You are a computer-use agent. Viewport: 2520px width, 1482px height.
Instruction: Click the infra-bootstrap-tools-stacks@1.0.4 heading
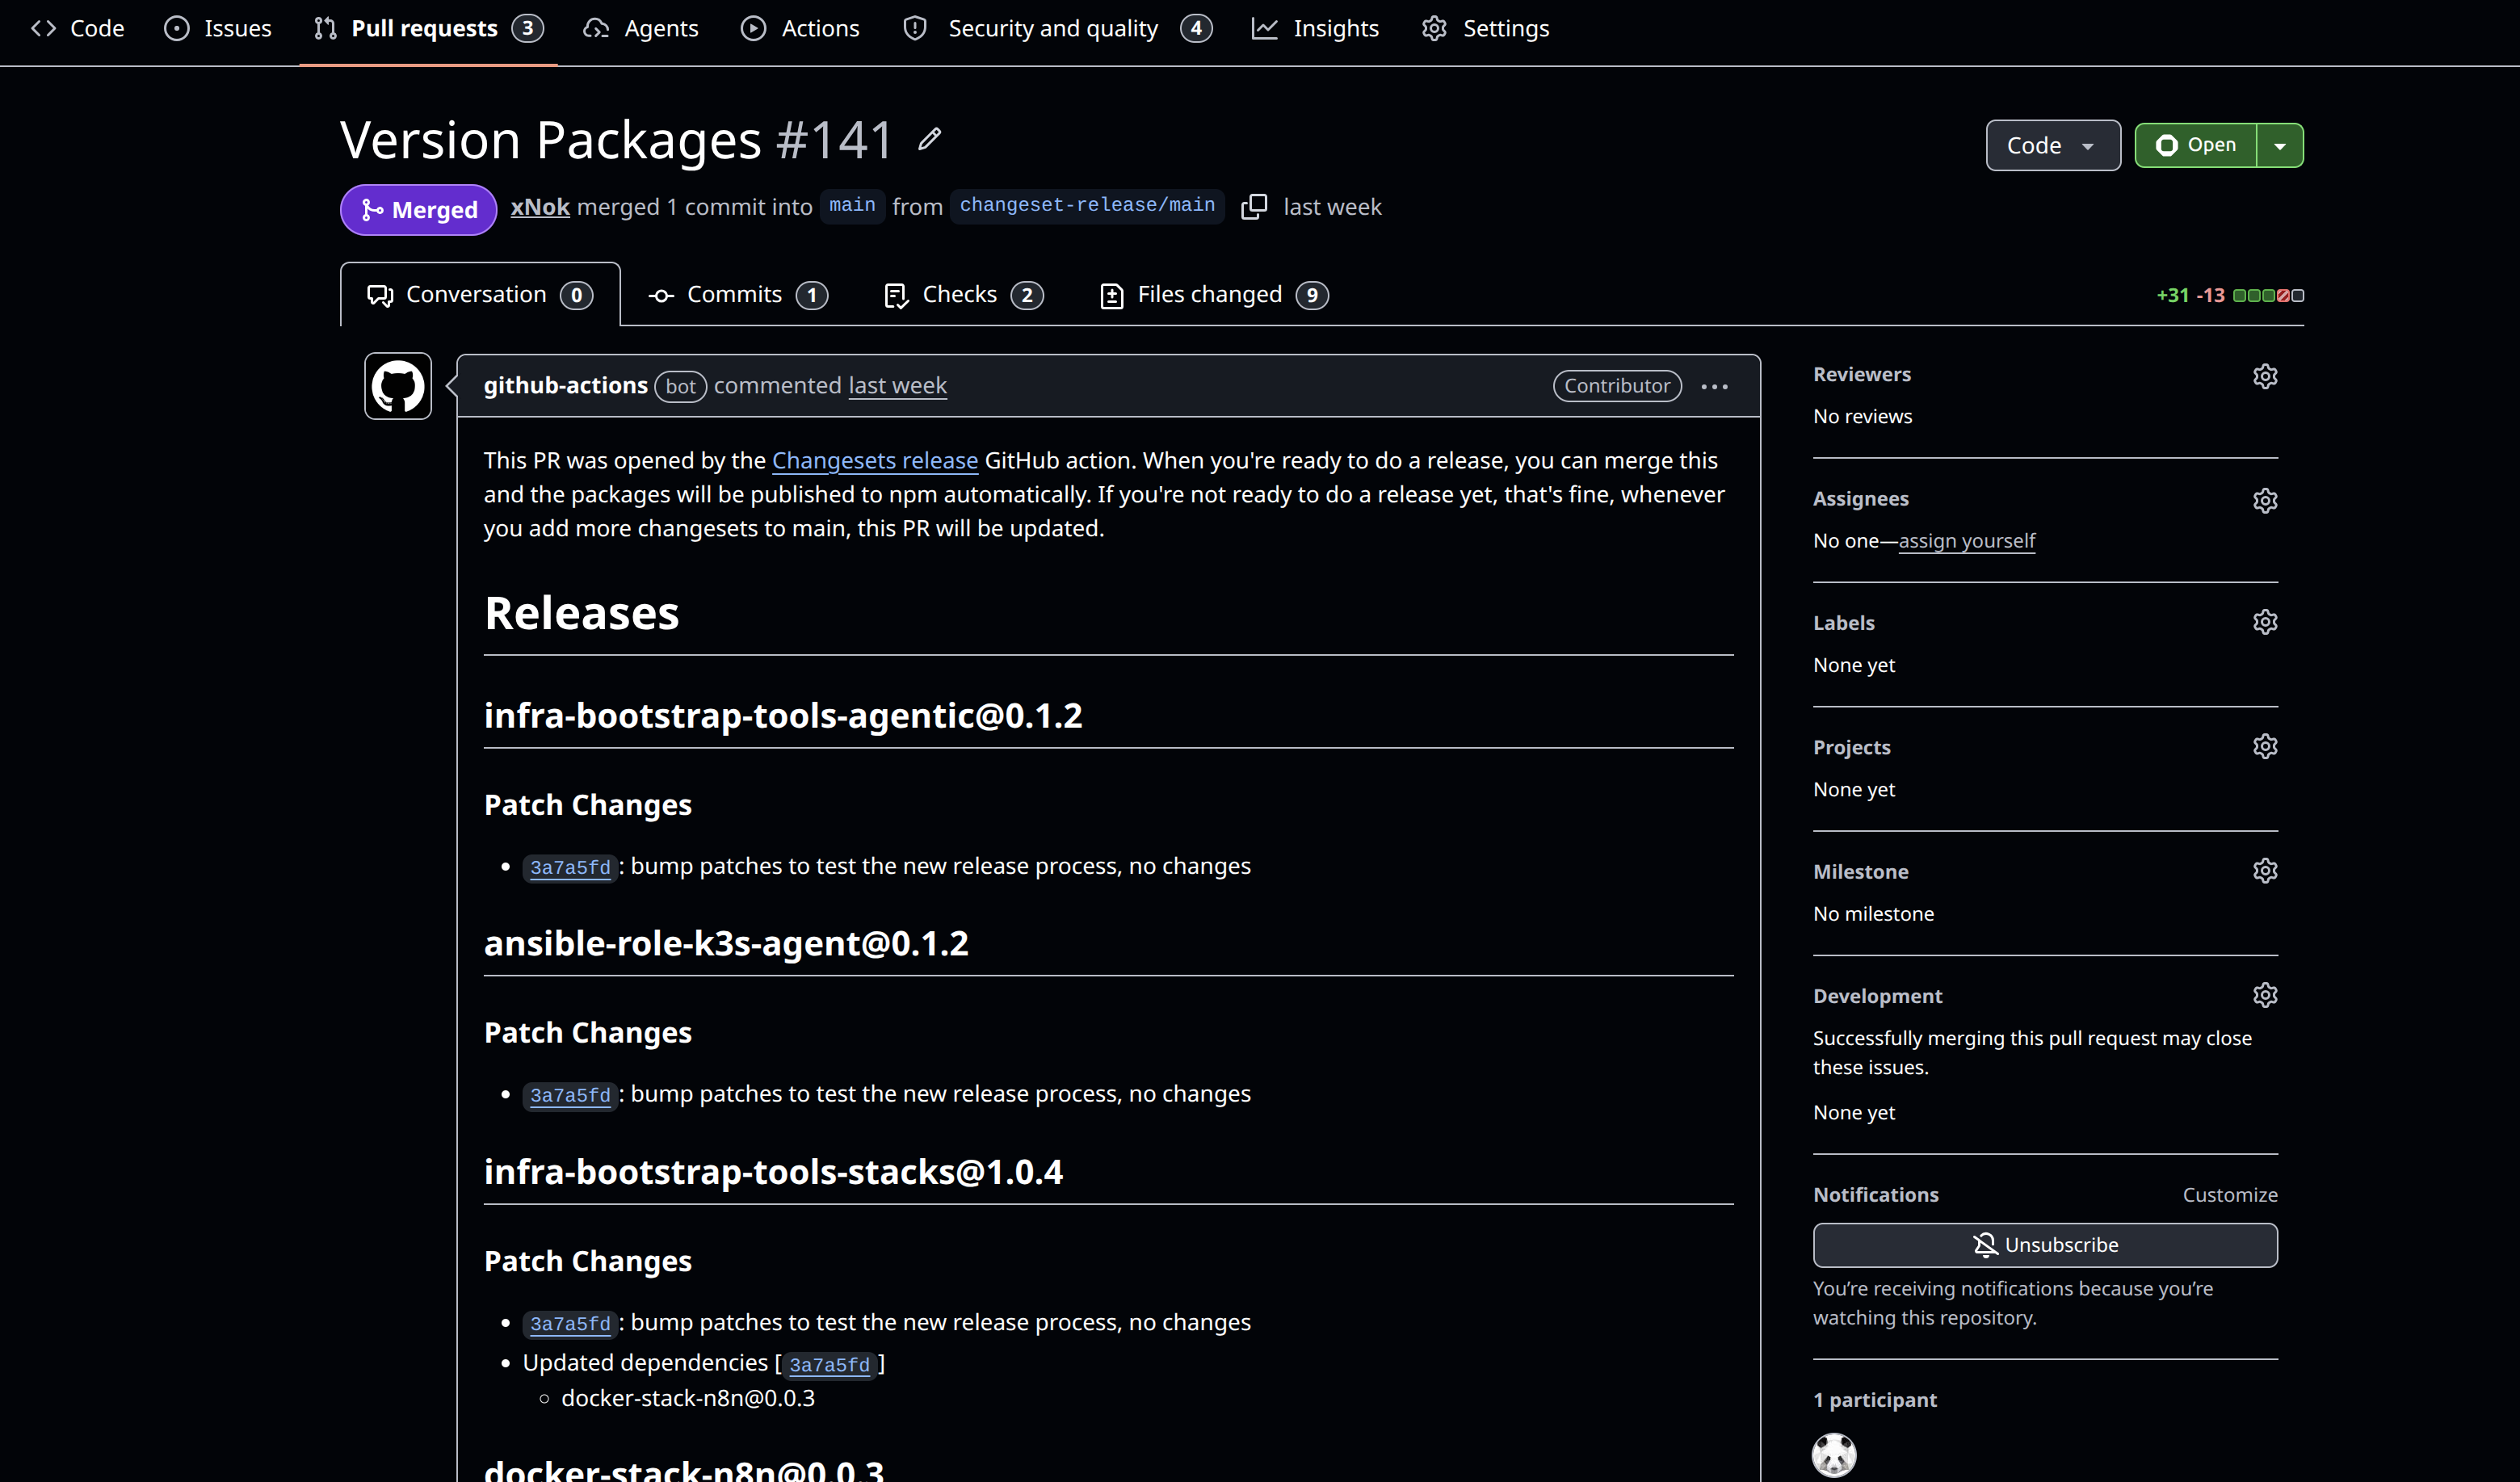click(x=773, y=1172)
